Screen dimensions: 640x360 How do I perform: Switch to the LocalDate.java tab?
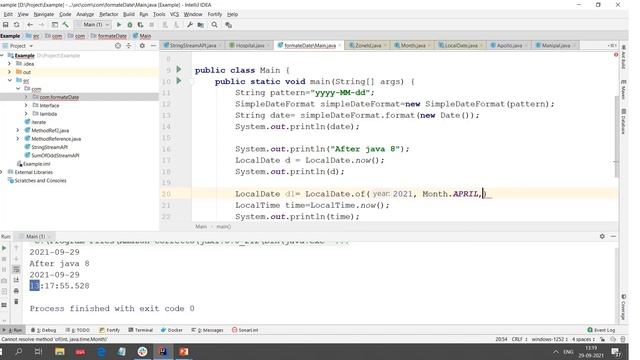(460, 45)
